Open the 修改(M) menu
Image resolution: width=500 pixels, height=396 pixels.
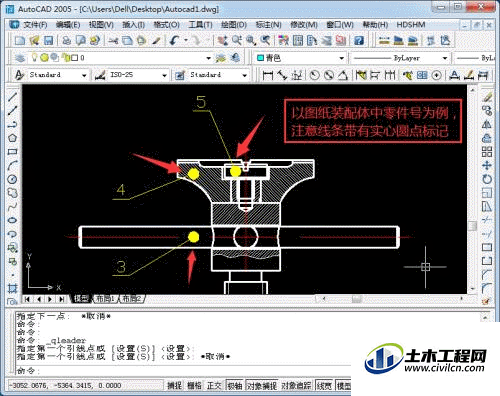click(x=304, y=25)
